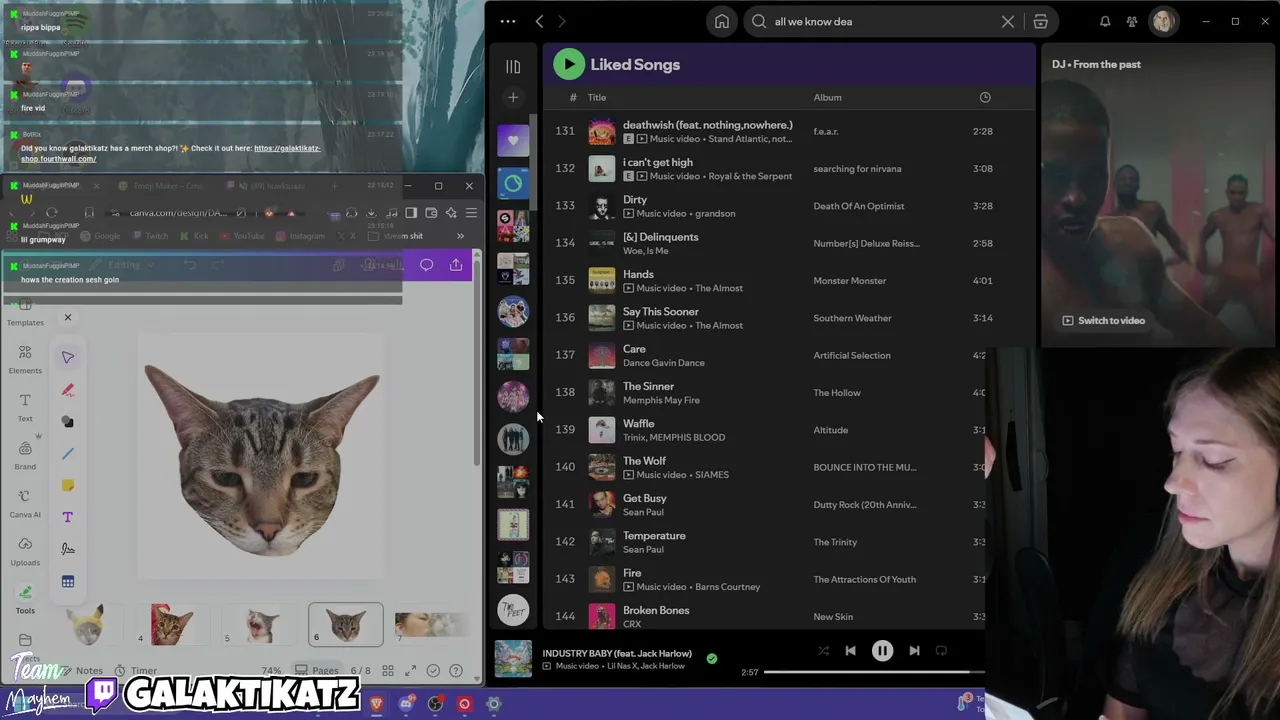1280x720 pixels.
Task: Open Canva grid view icon
Action: point(388,671)
